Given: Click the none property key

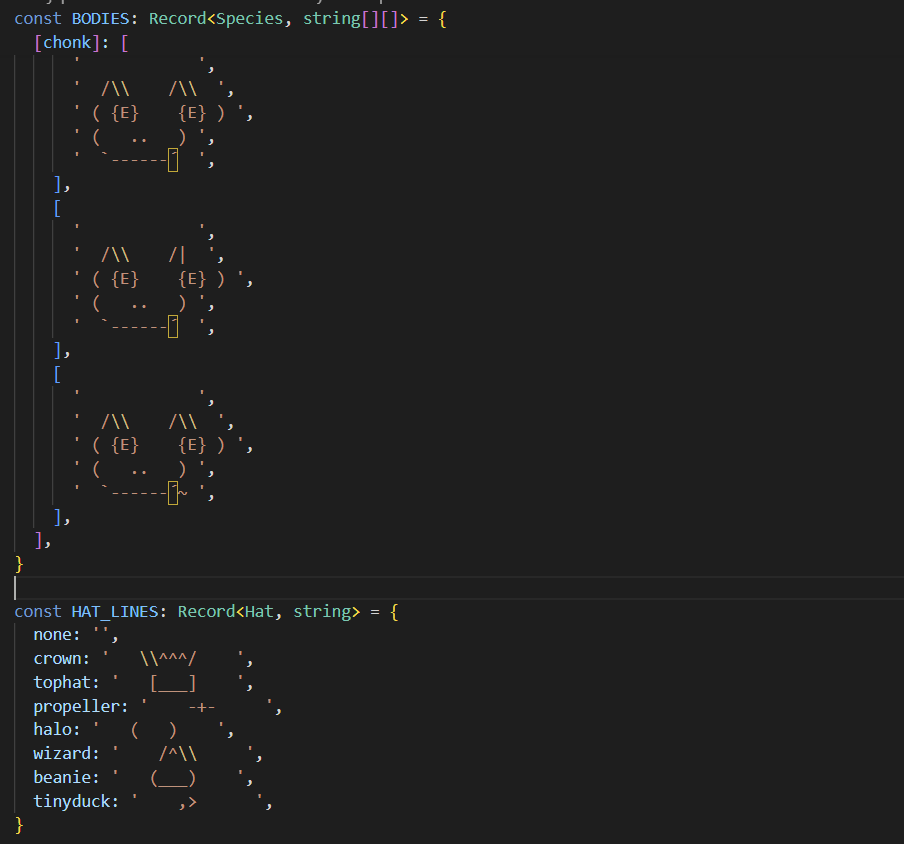Looking at the screenshot, I should click(52, 635).
